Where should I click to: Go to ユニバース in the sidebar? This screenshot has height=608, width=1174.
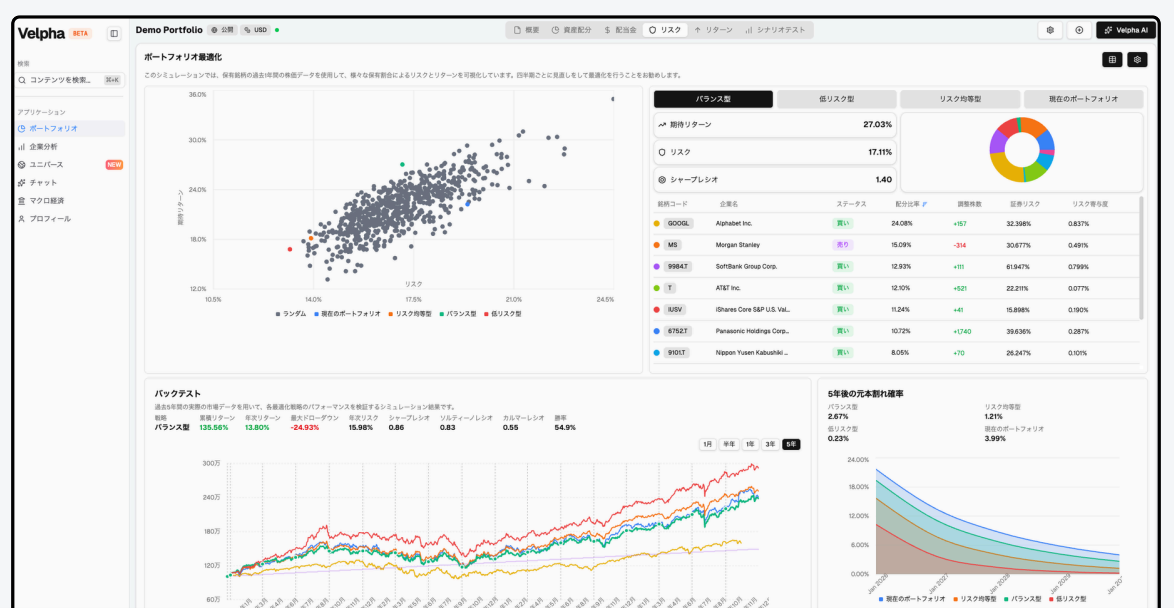click(46, 164)
